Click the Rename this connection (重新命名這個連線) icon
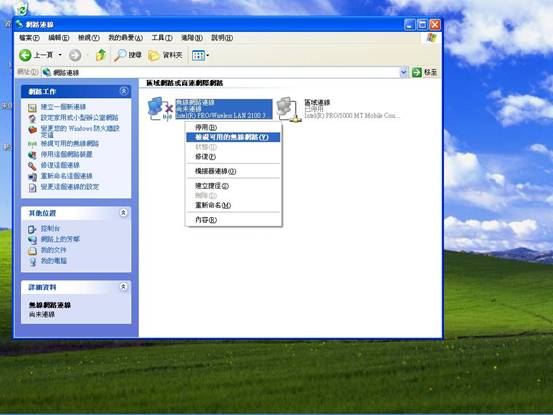Image resolution: width=553 pixels, height=415 pixels. 32,176
